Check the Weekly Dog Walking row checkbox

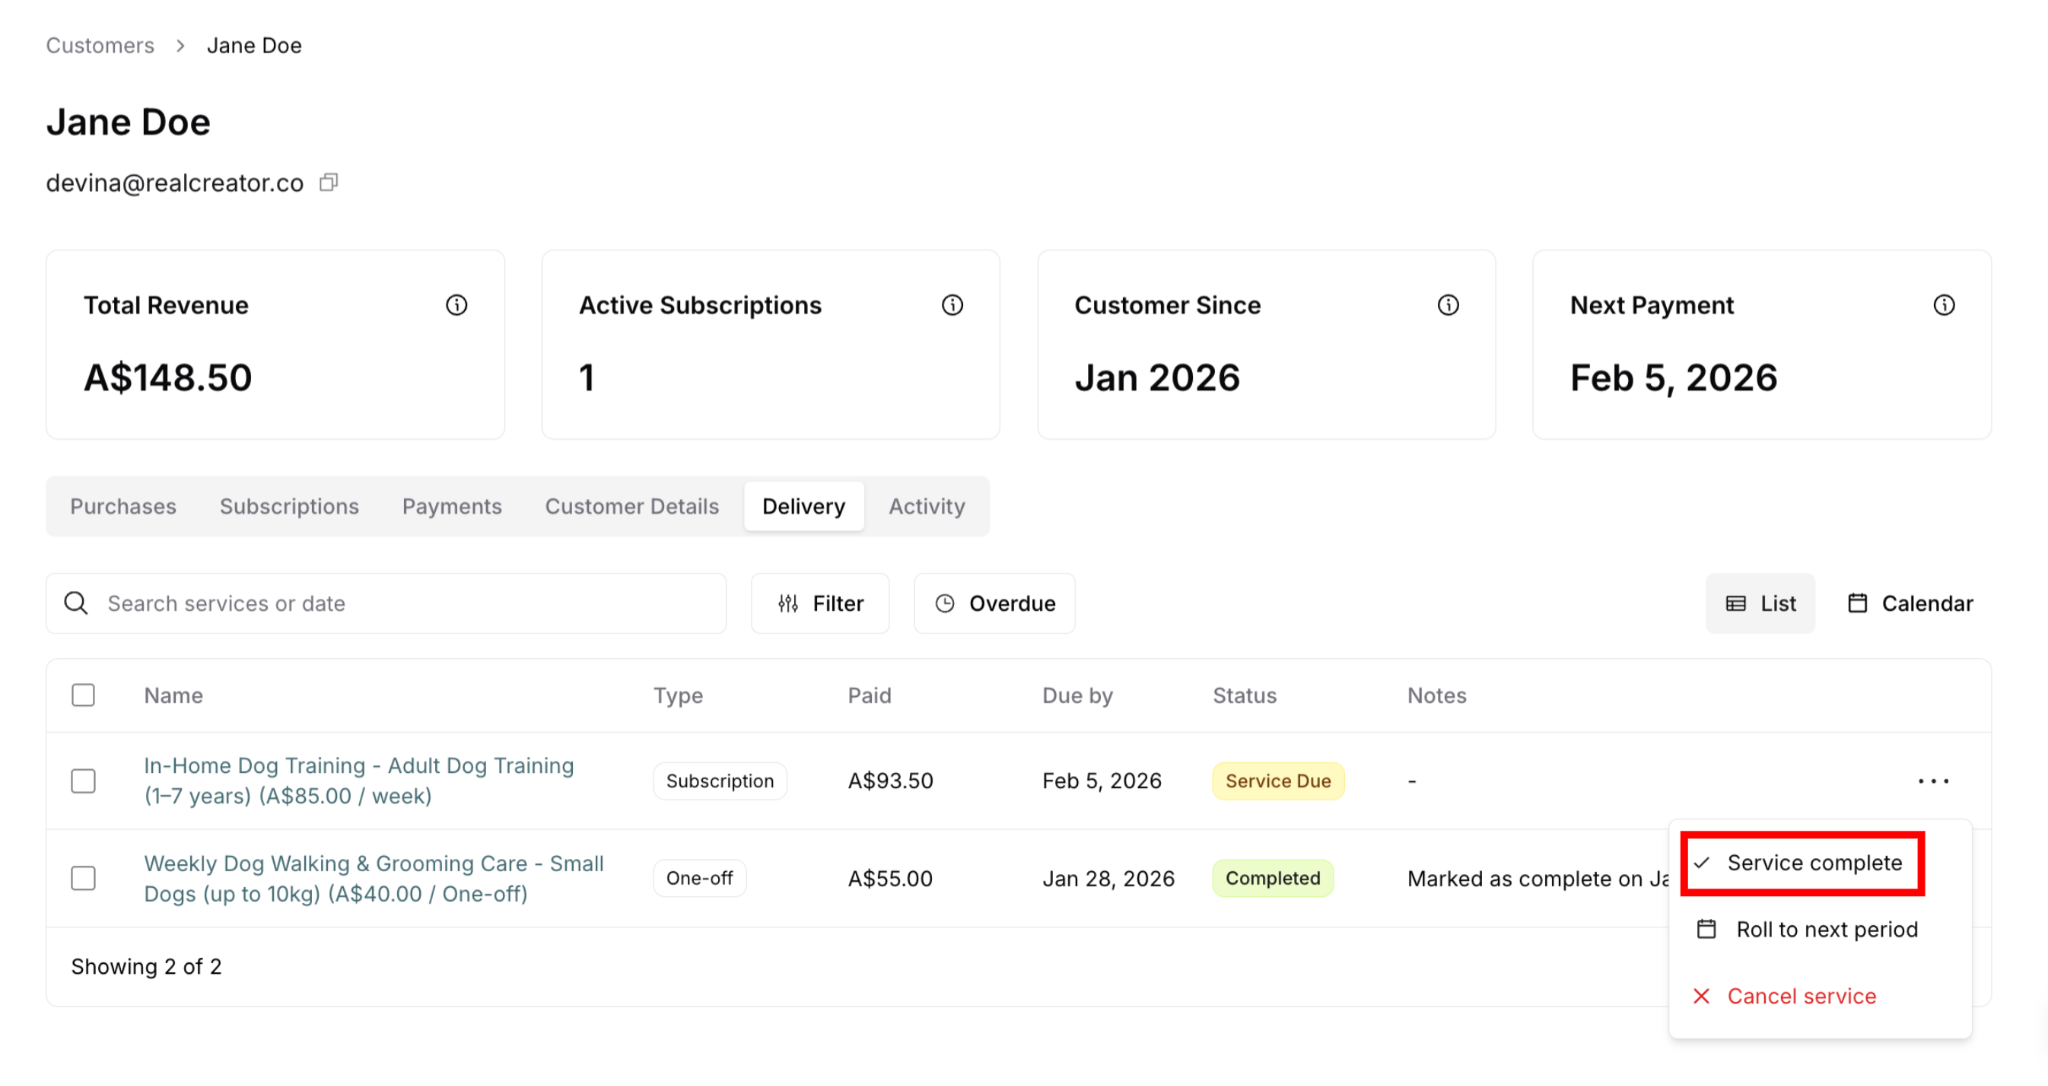pos(84,878)
